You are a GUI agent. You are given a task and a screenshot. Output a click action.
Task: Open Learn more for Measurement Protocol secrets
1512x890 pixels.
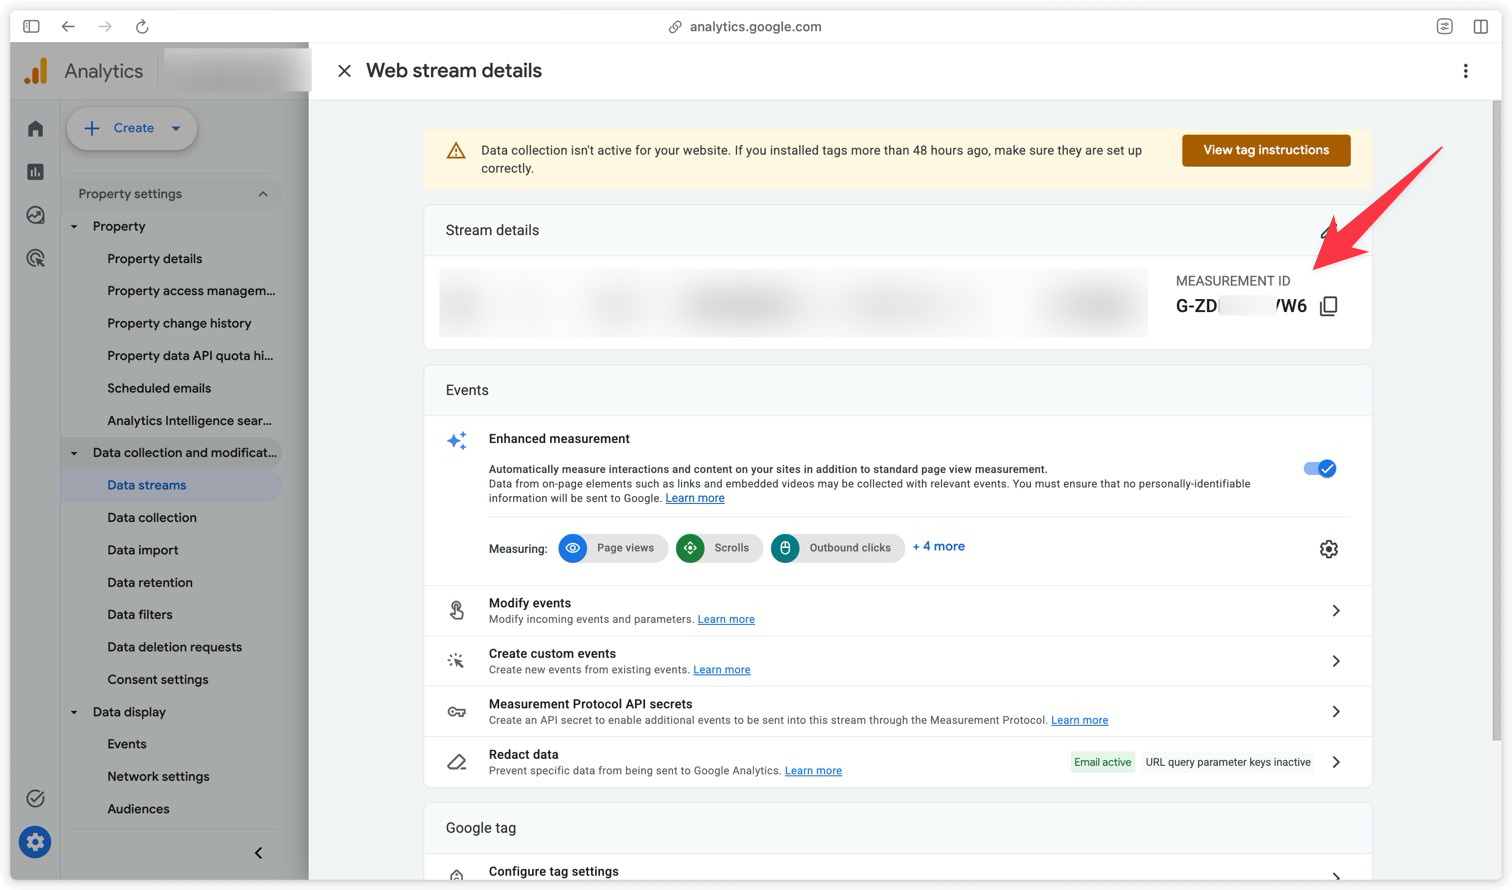point(1080,720)
